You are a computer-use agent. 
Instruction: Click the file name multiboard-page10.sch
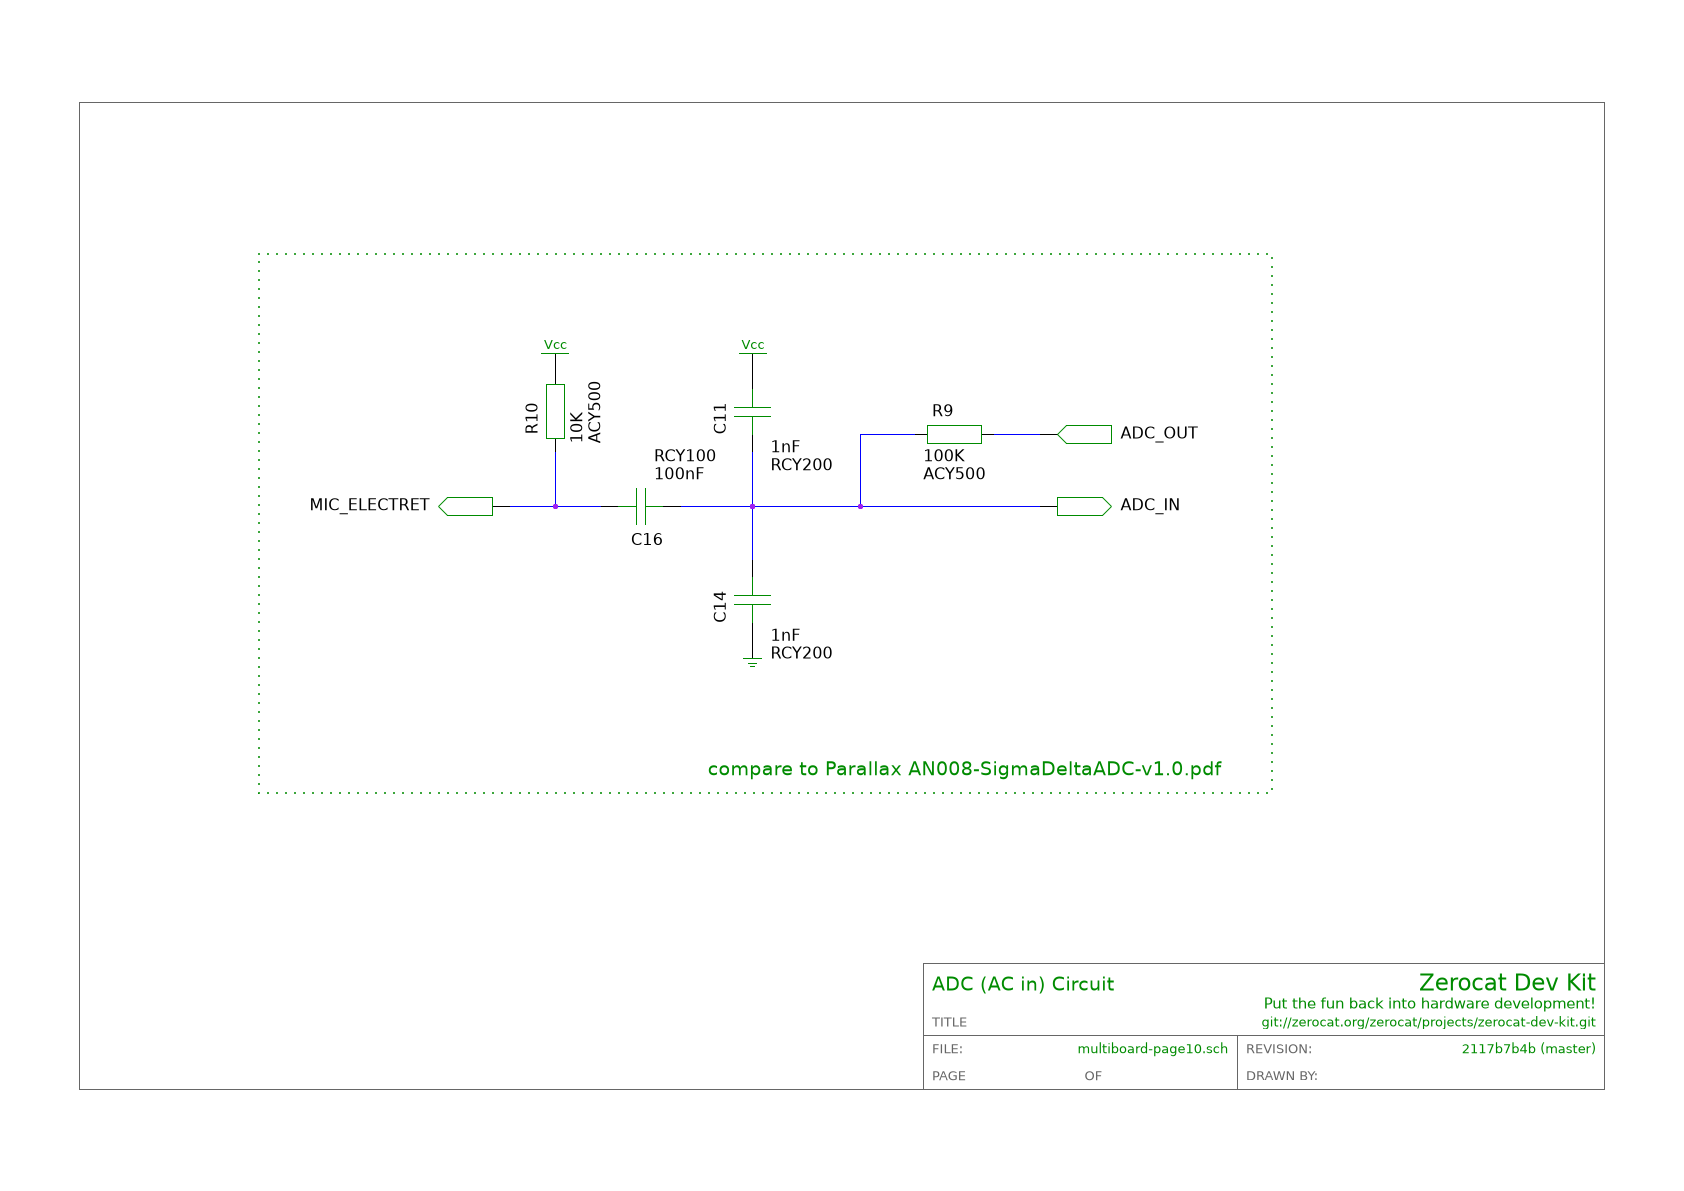pyautogui.click(x=1153, y=1049)
